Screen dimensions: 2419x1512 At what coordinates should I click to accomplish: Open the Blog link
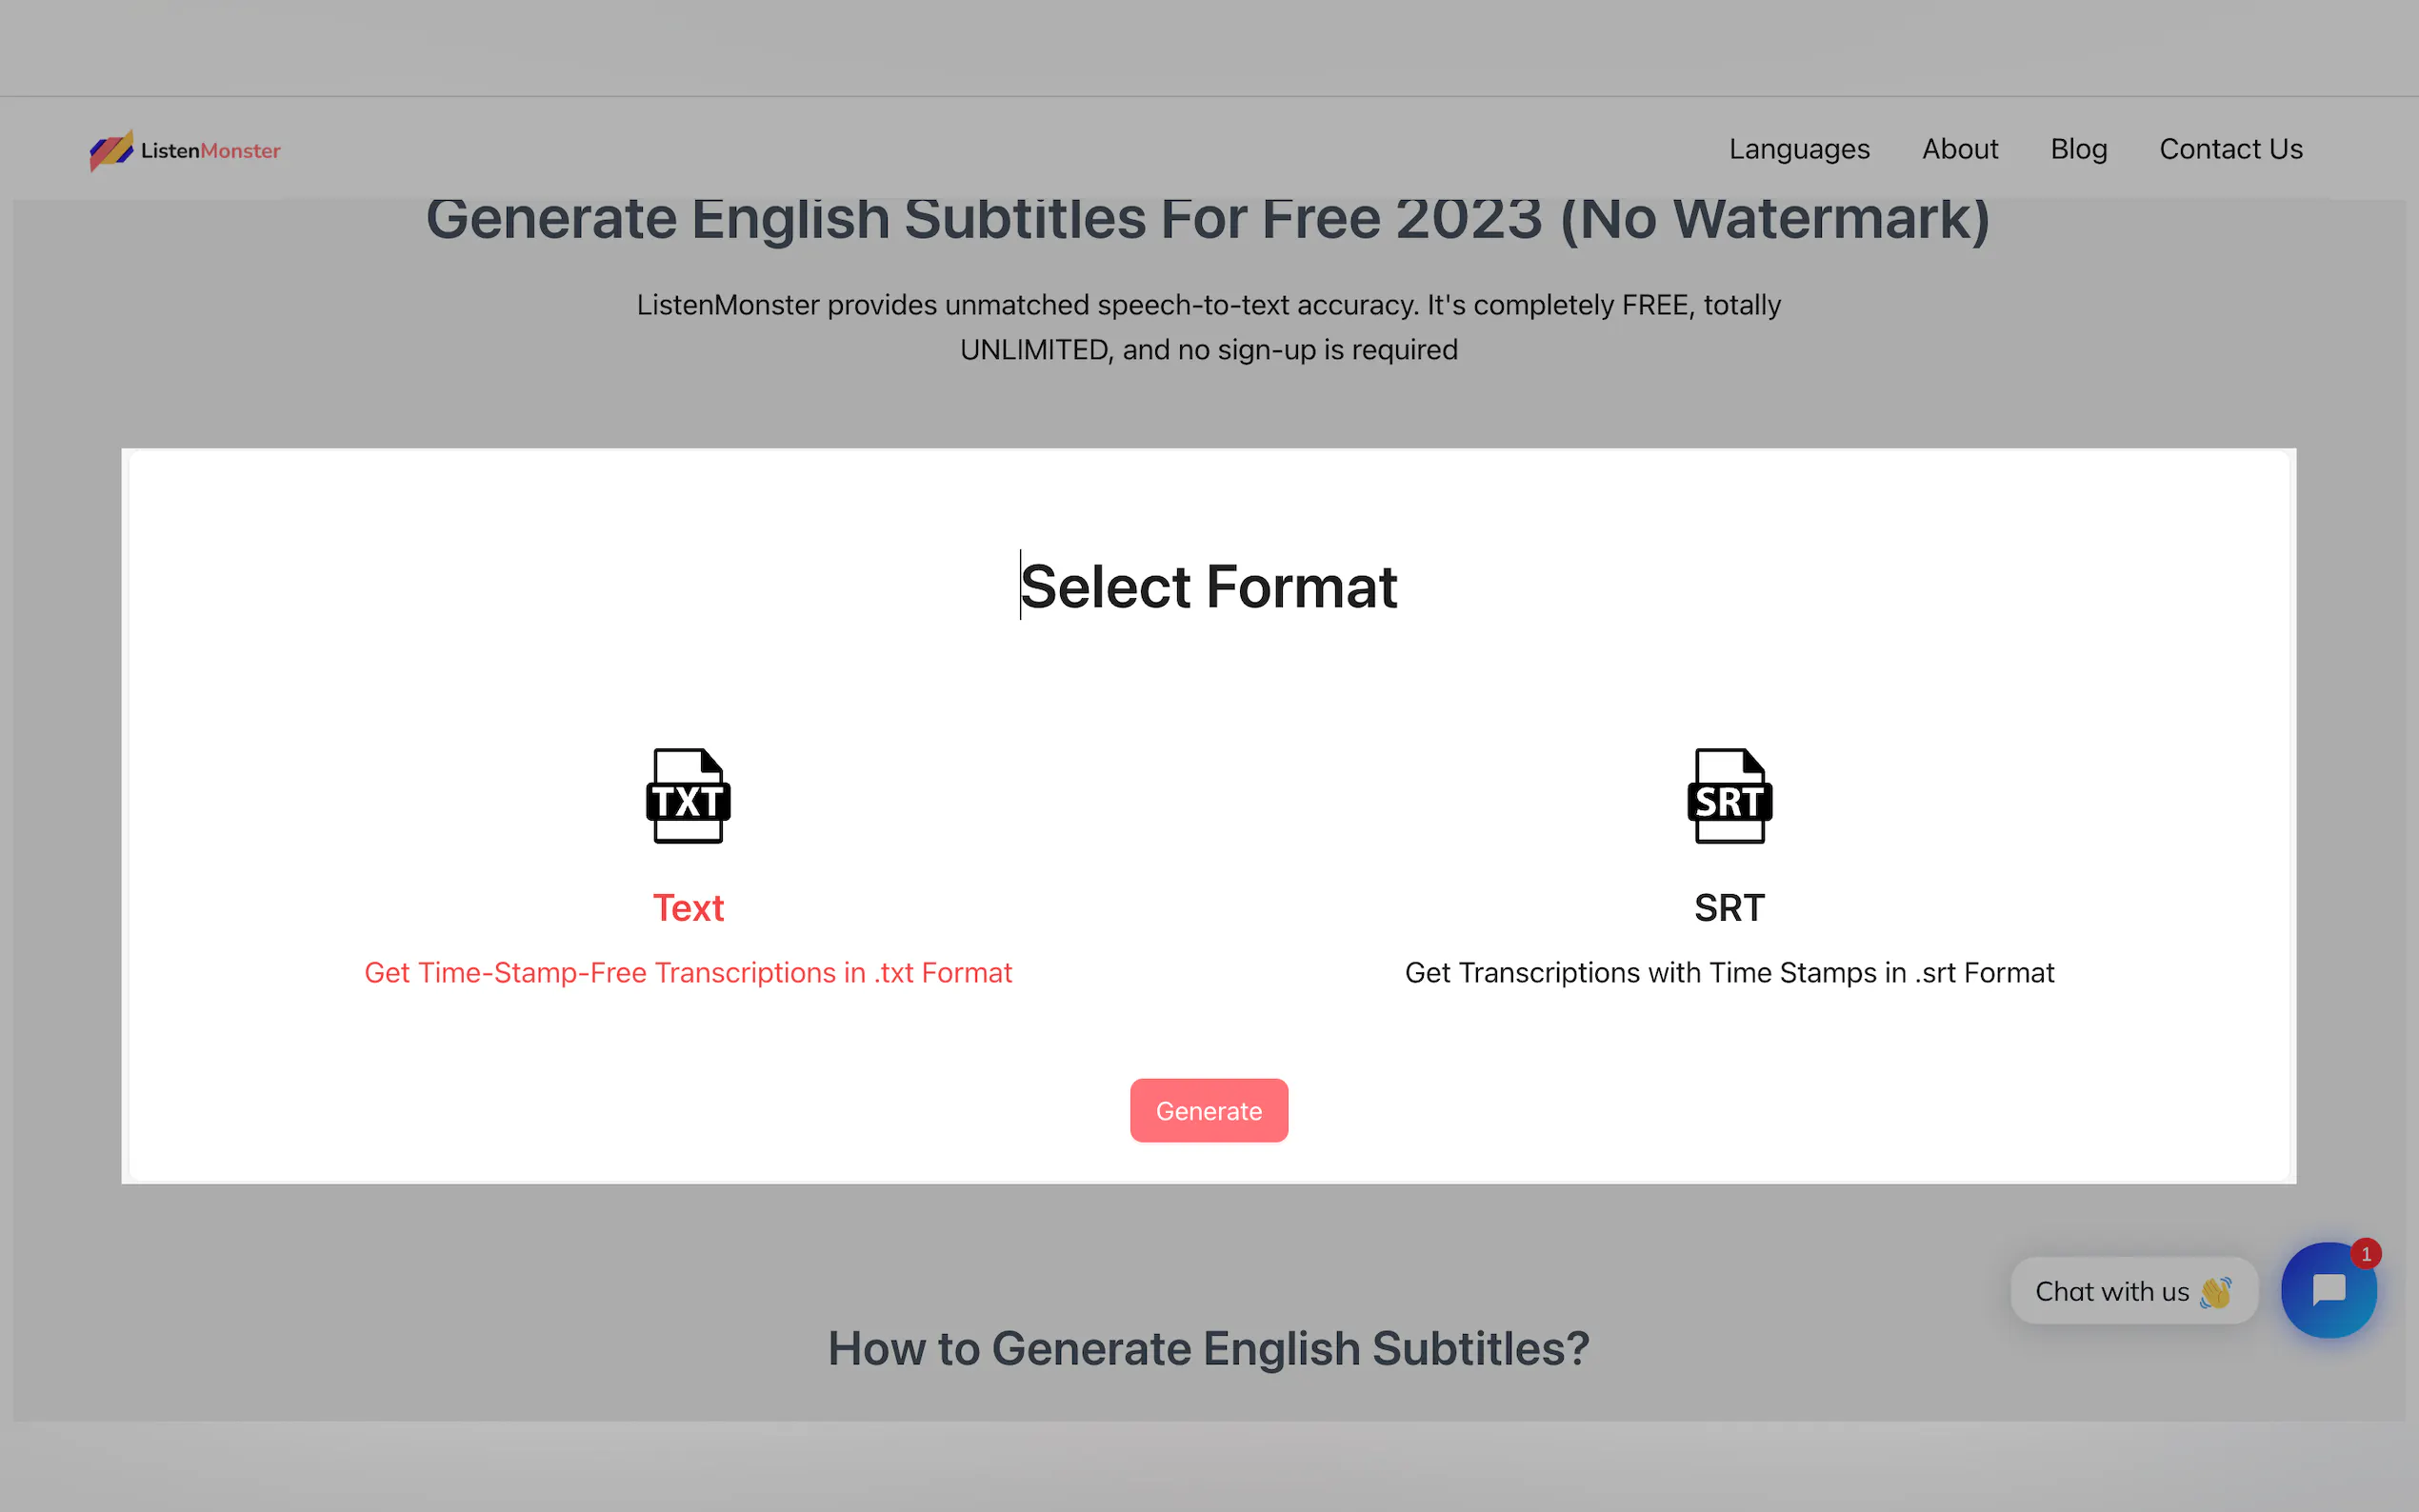click(x=2078, y=149)
